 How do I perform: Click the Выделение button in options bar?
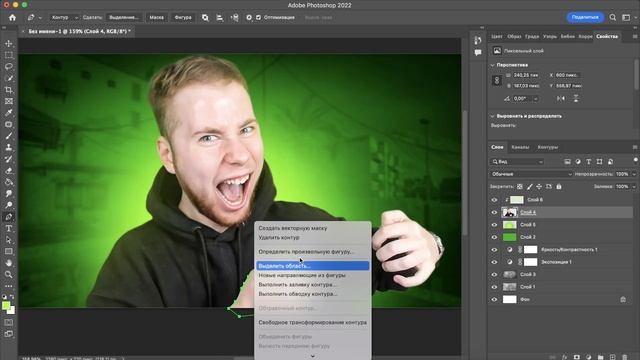coord(124,18)
